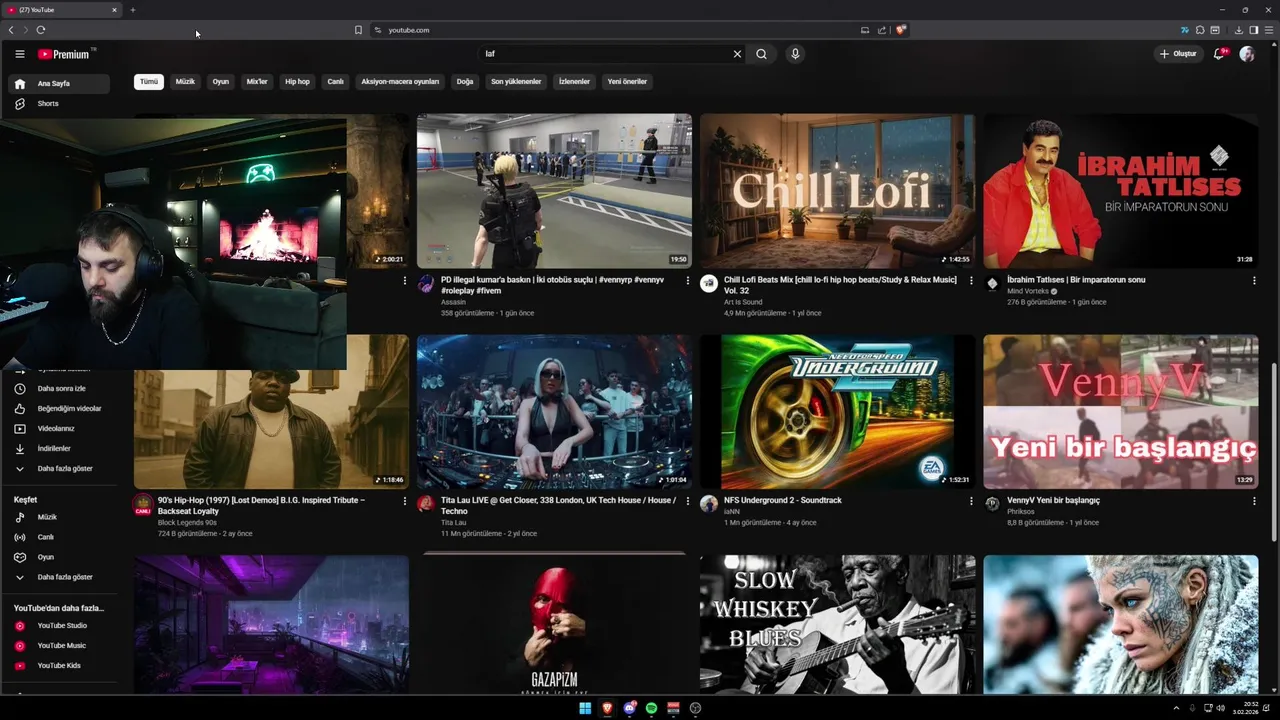Image resolution: width=1280 pixels, height=720 pixels.
Task: Clear the search box with the X
Action: 738,54
